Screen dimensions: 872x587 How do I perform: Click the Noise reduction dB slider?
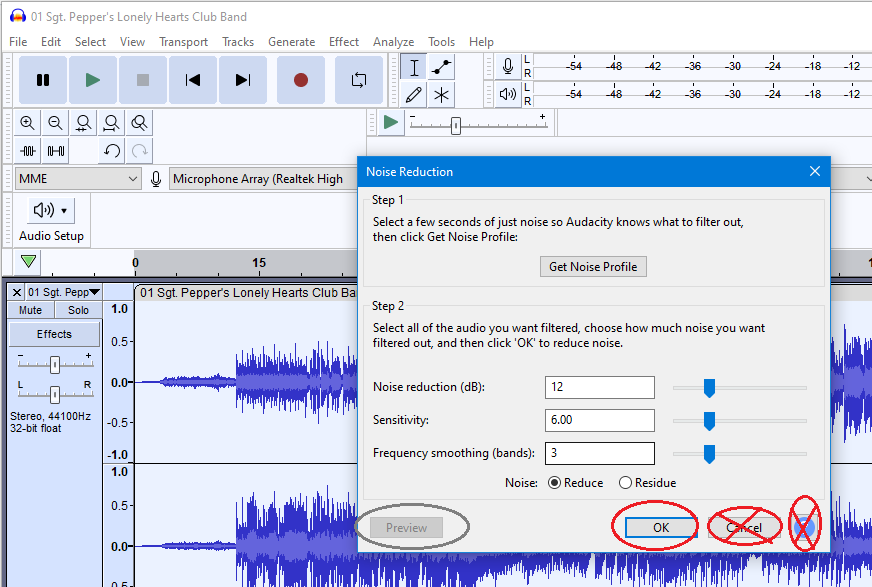(x=711, y=387)
